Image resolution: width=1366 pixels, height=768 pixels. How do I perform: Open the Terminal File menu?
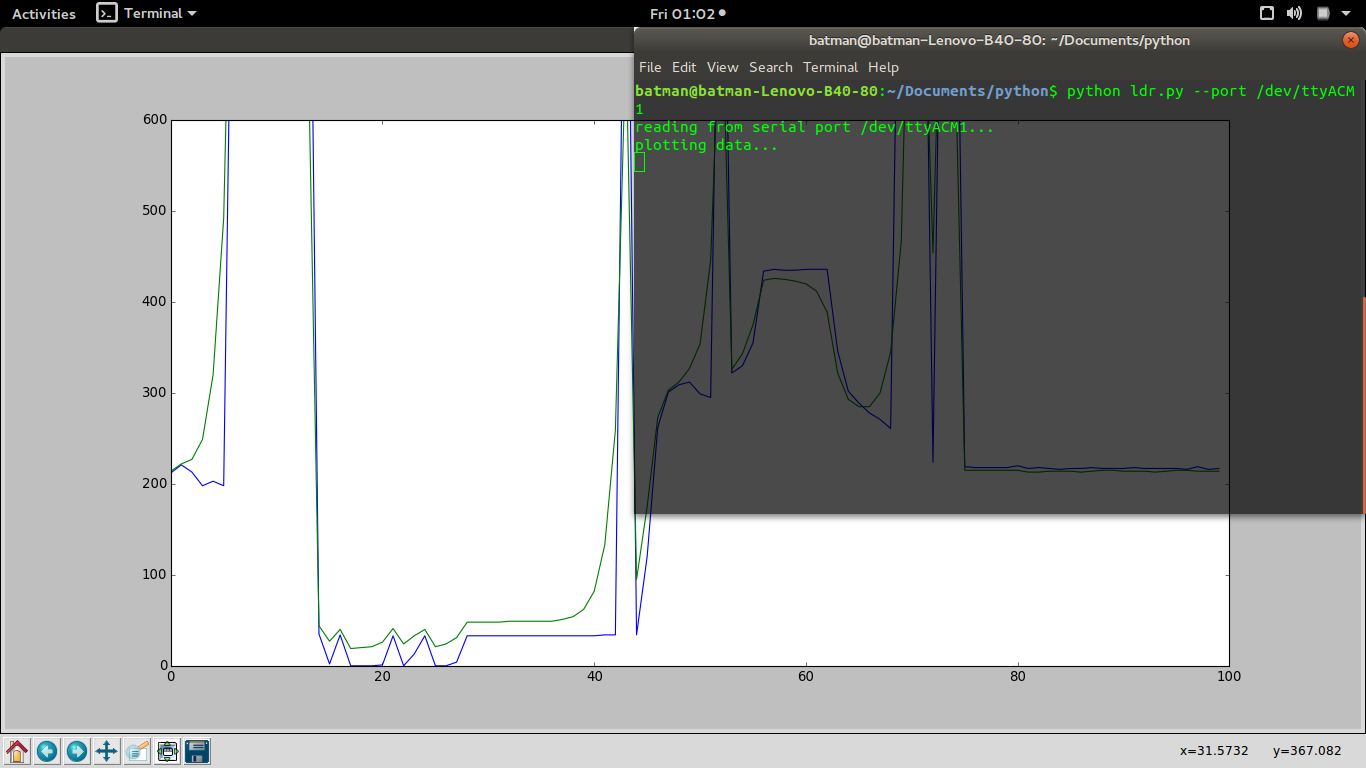pos(650,67)
